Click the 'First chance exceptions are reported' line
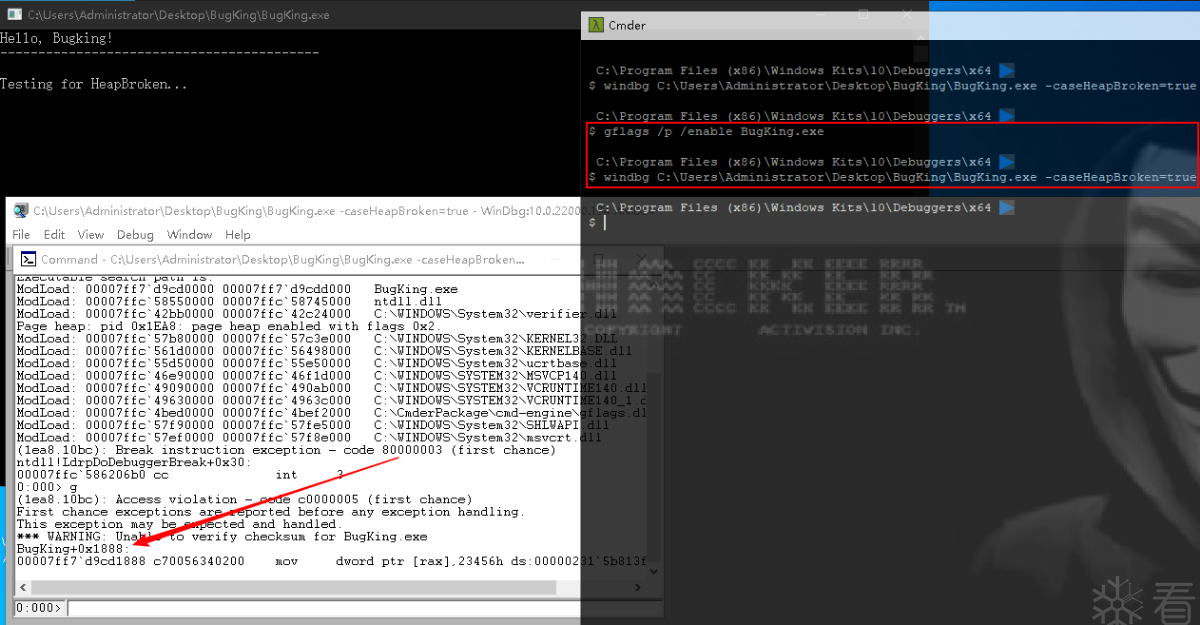The image size is (1200, 625). pyautogui.click(x=270, y=512)
